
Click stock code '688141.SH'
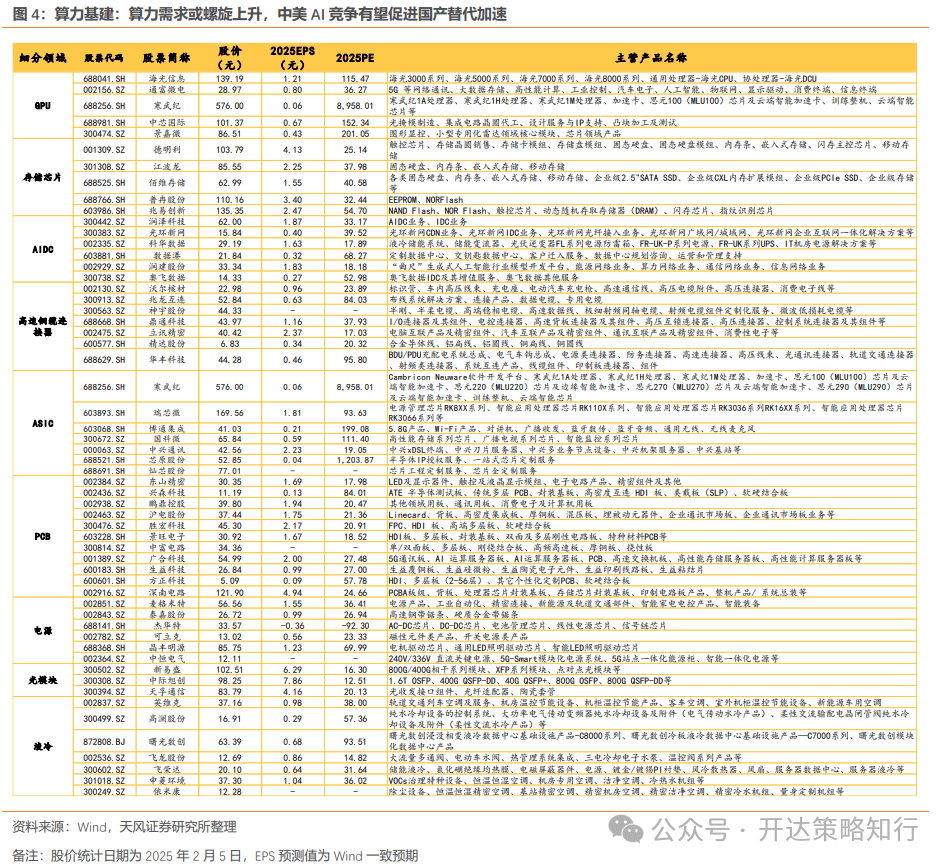pyautogui.click(x=104, y=626)
